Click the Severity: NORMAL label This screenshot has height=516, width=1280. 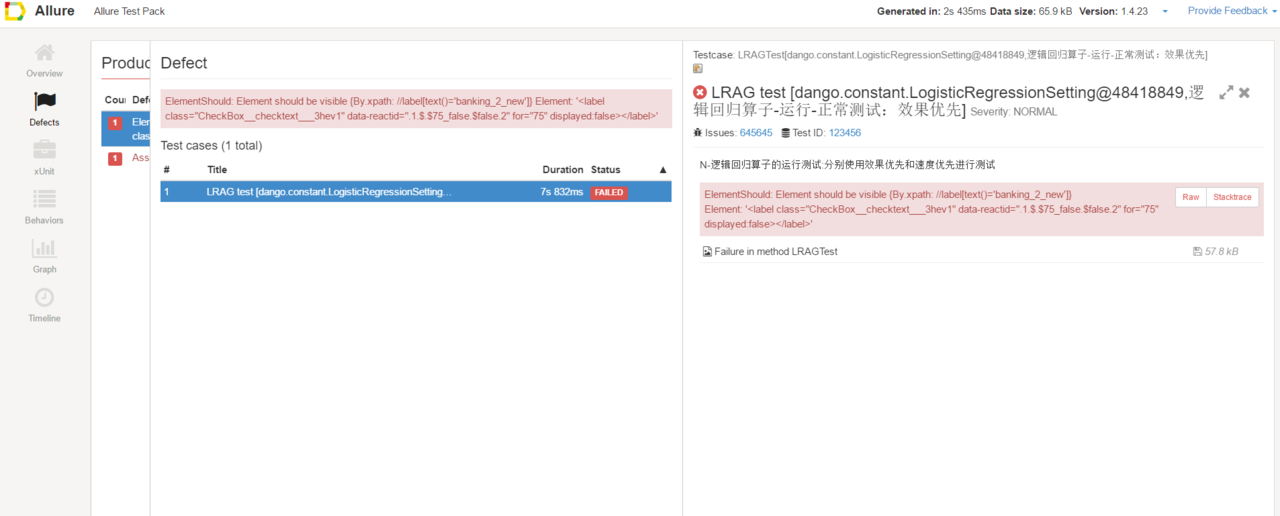point(1014,112)
